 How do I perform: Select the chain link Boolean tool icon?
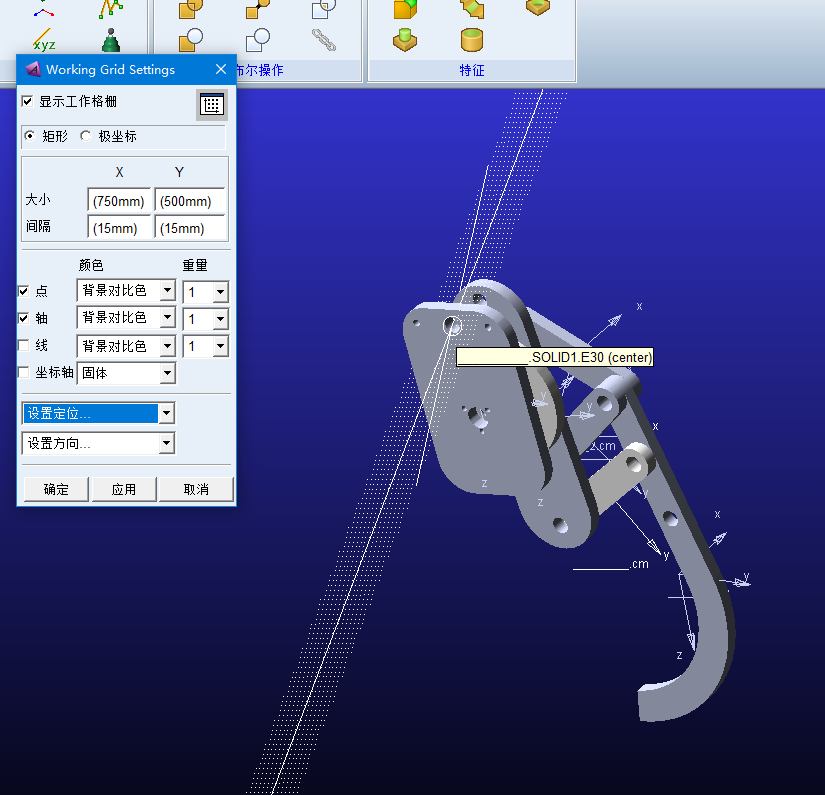pos(324,40)
